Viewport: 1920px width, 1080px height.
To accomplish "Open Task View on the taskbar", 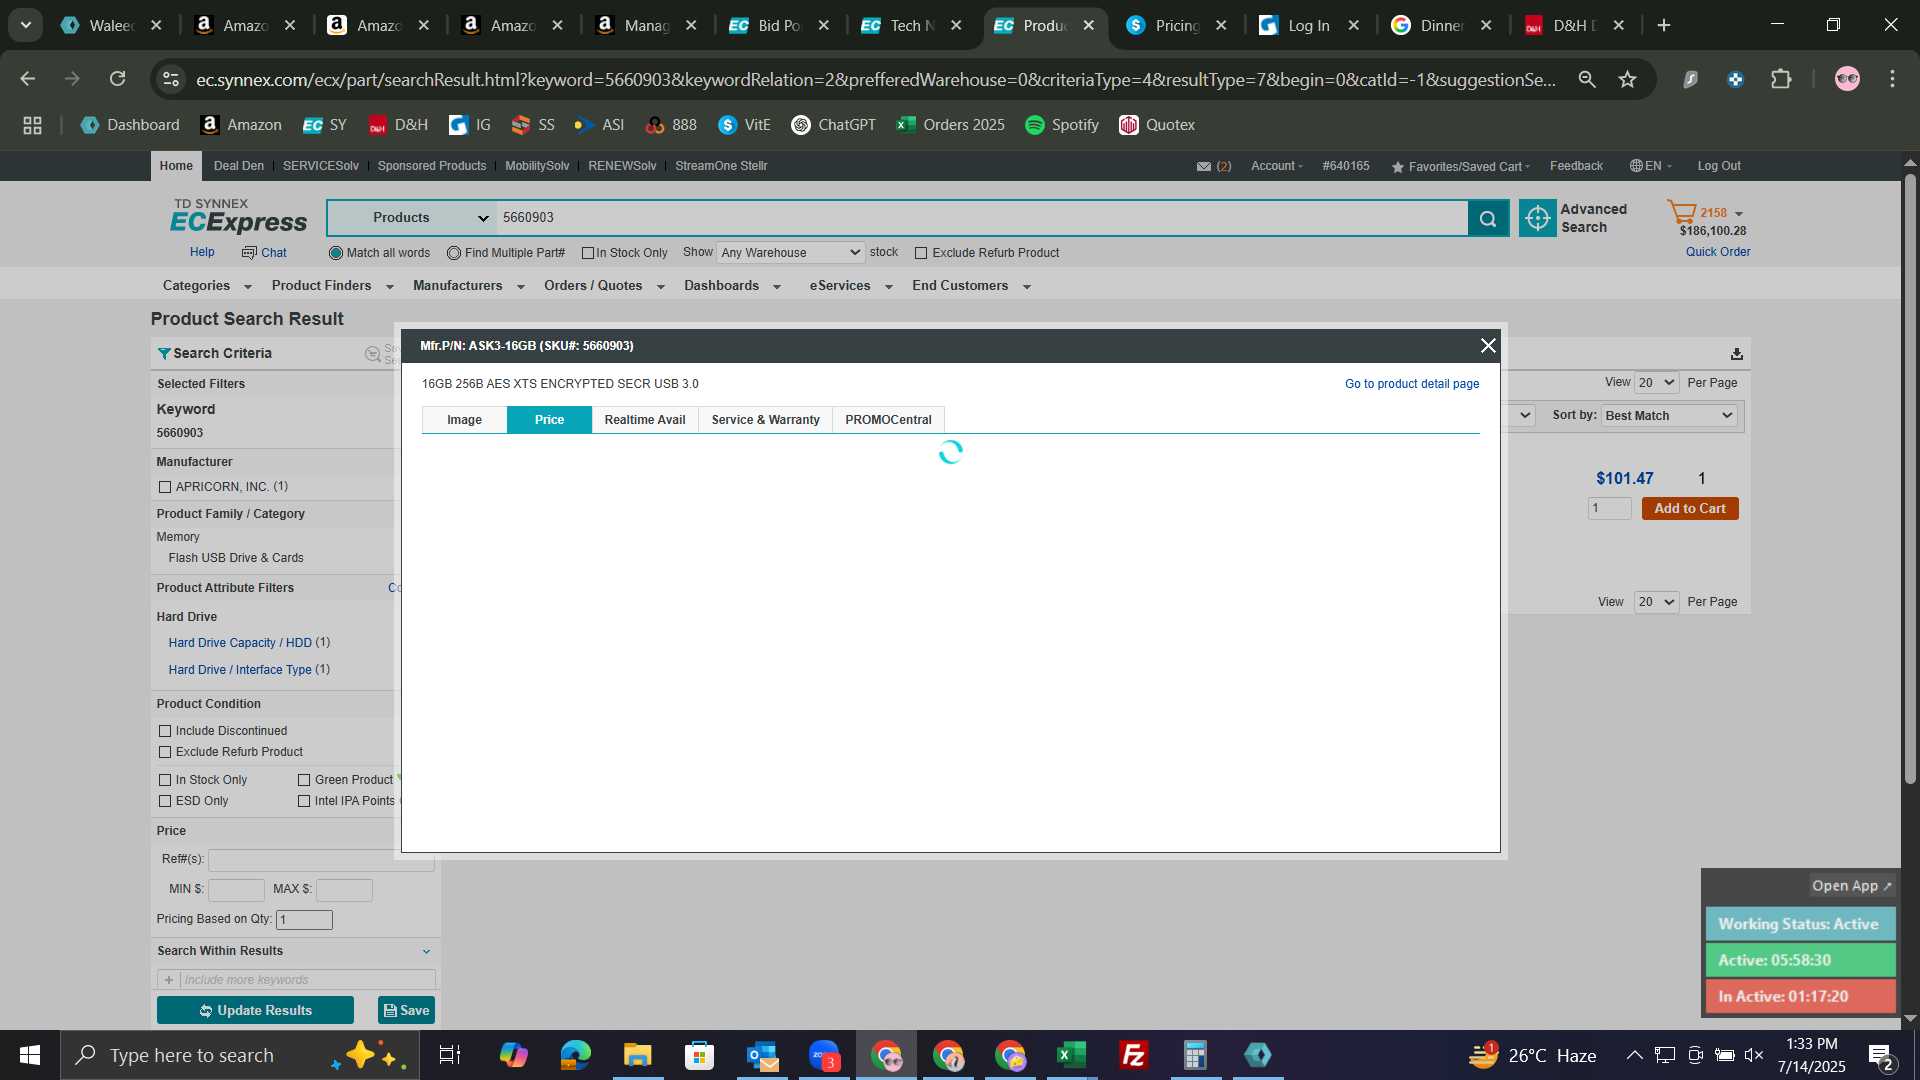I will [450, 1055].
